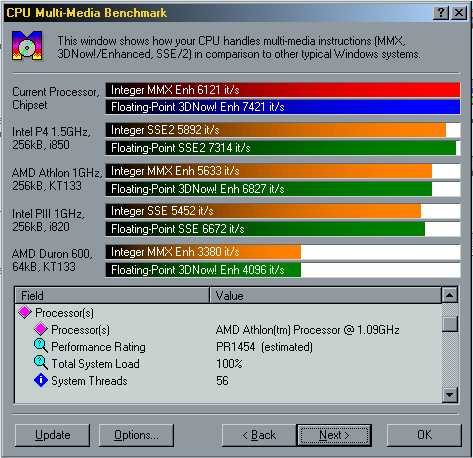Click the Field column header

[112, 295]
